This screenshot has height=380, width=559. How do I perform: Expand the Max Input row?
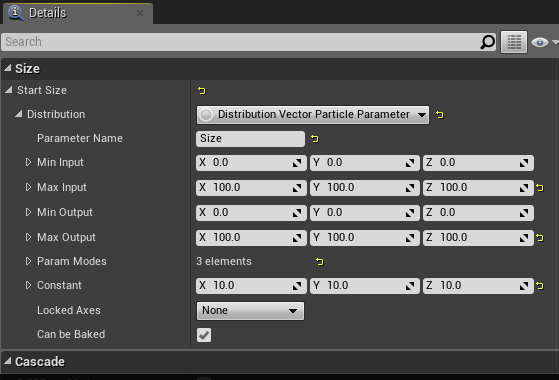[x=29, y=187]
